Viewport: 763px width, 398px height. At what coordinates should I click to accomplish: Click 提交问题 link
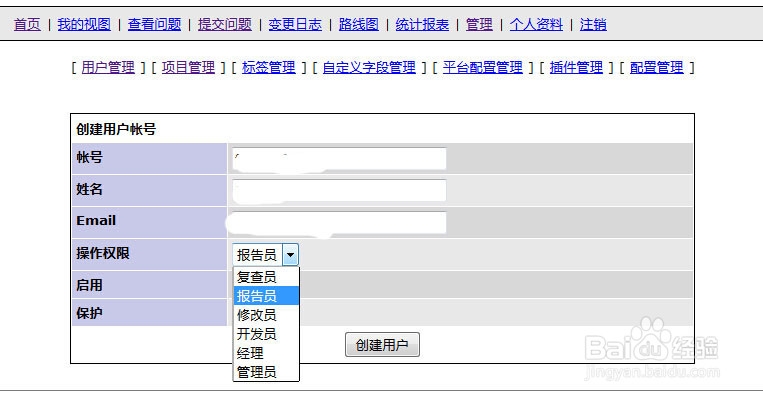(225, 24)
